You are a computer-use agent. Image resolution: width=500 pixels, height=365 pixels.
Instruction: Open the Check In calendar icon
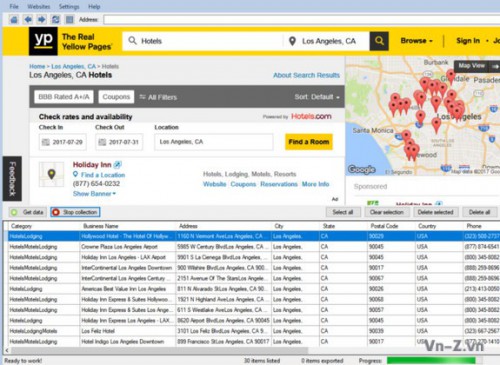pos(46,142)
